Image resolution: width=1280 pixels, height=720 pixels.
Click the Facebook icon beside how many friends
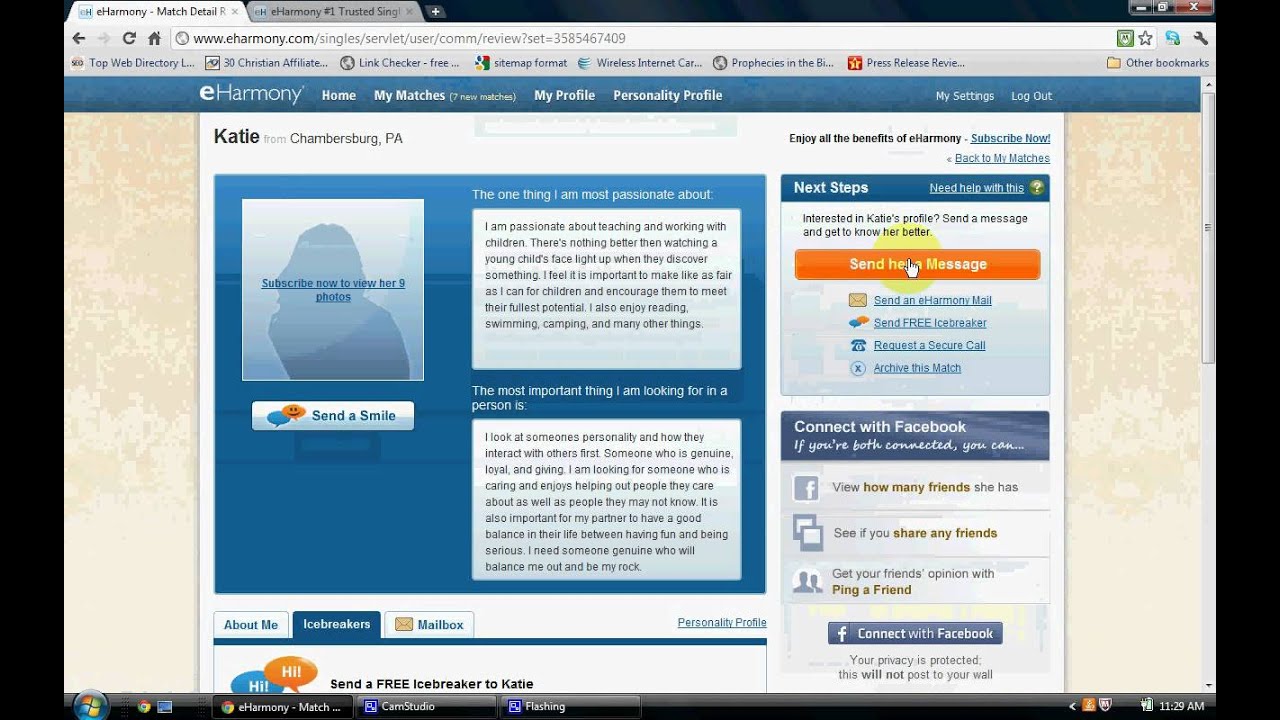(806, 488)
